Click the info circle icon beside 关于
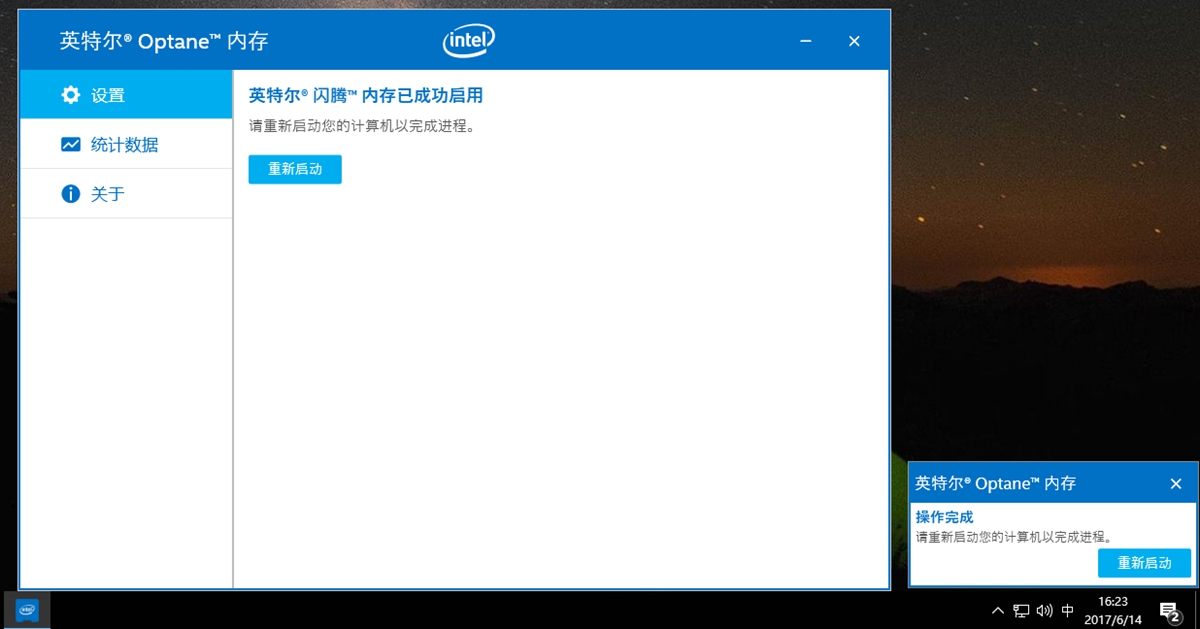1200x629 pixels. [x=70, y=193]
